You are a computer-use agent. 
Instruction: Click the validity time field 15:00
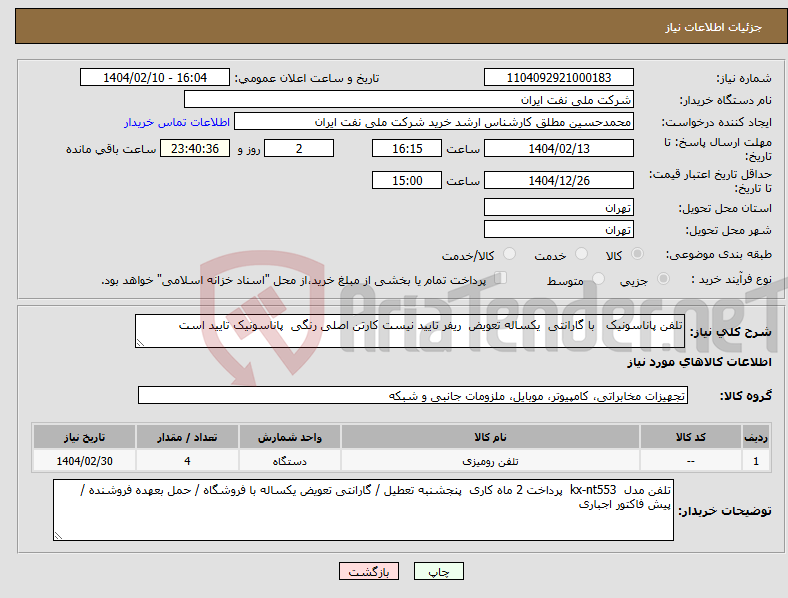coord(407,180)
